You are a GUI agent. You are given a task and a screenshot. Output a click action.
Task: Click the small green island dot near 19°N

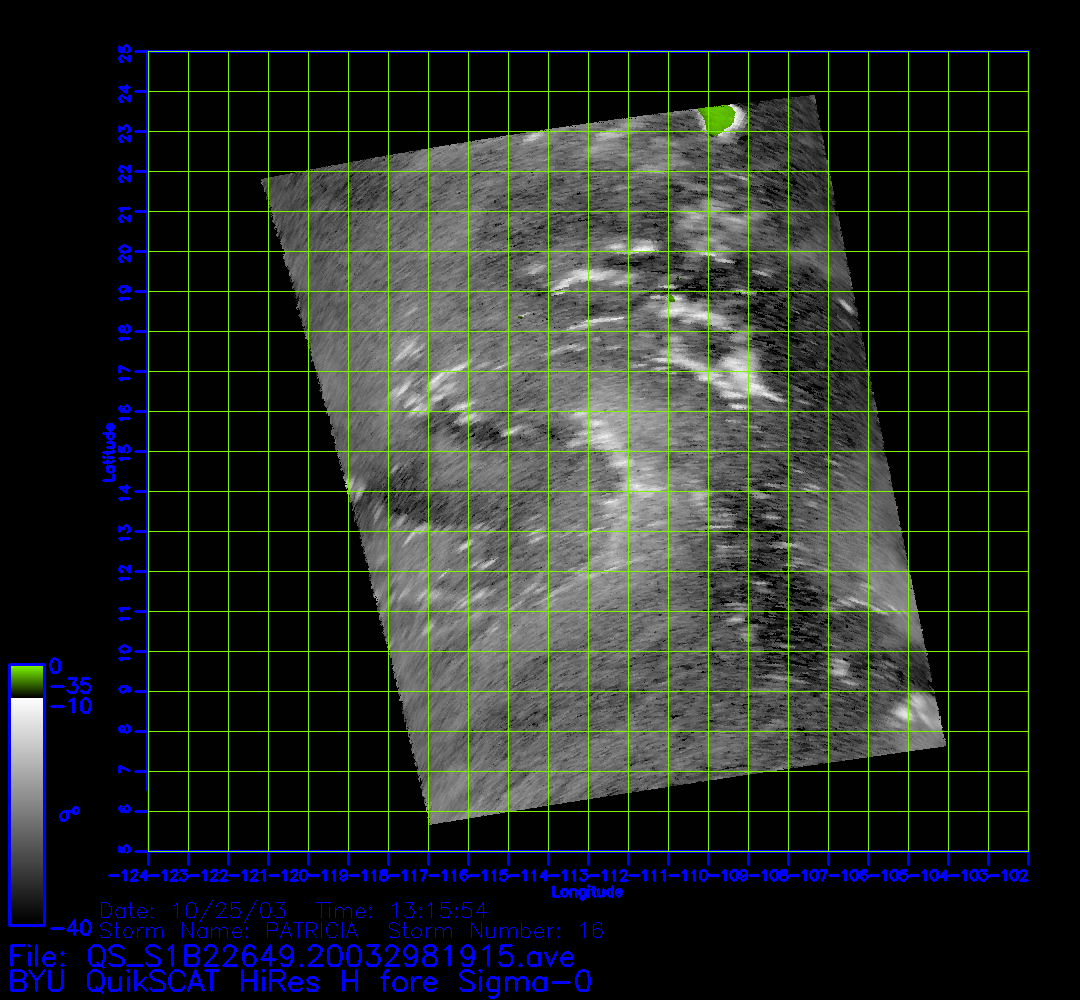[671, 297]
